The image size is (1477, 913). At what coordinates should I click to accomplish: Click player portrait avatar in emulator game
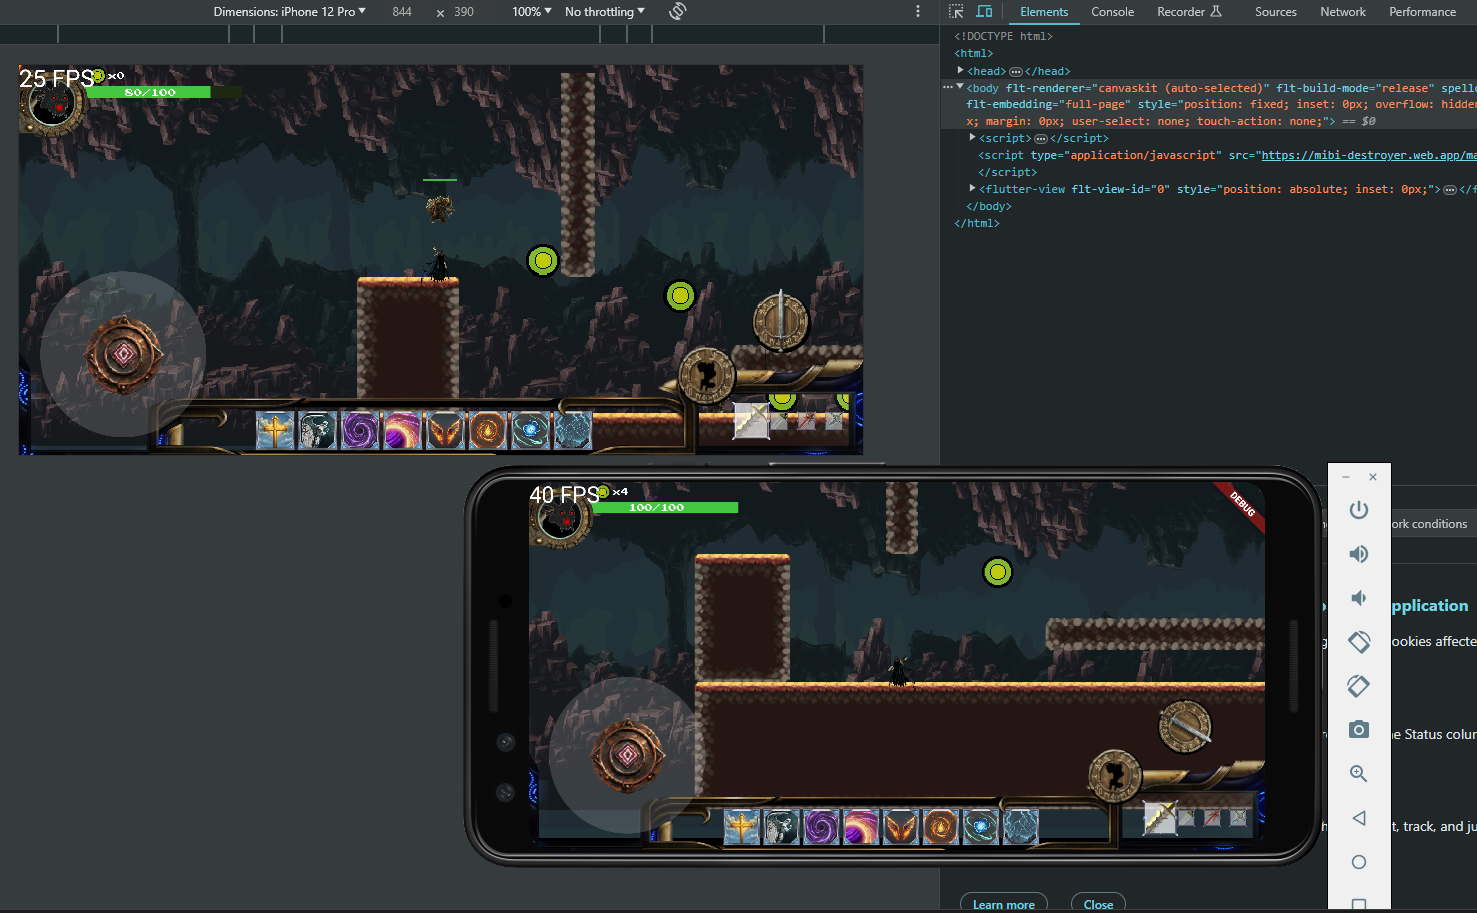tap(560, 520)
